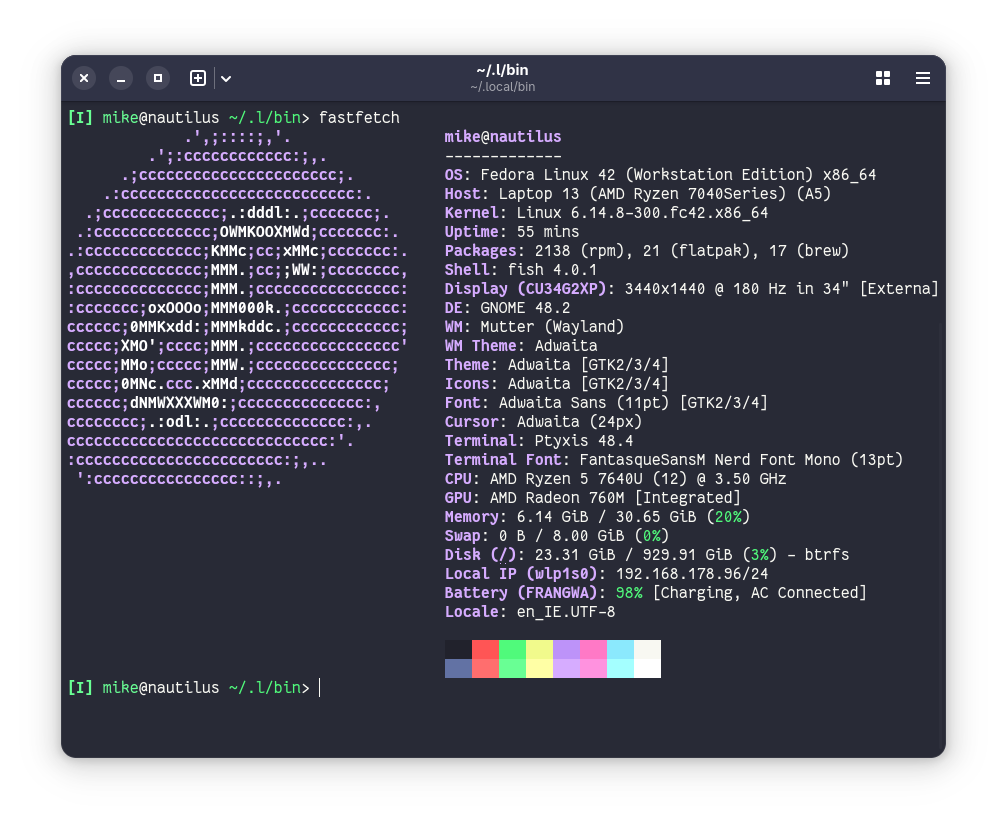Viewport: 1007px width, 825px height.
Task: Click the ~/.local/bin subtitle text
Action: 502,87
